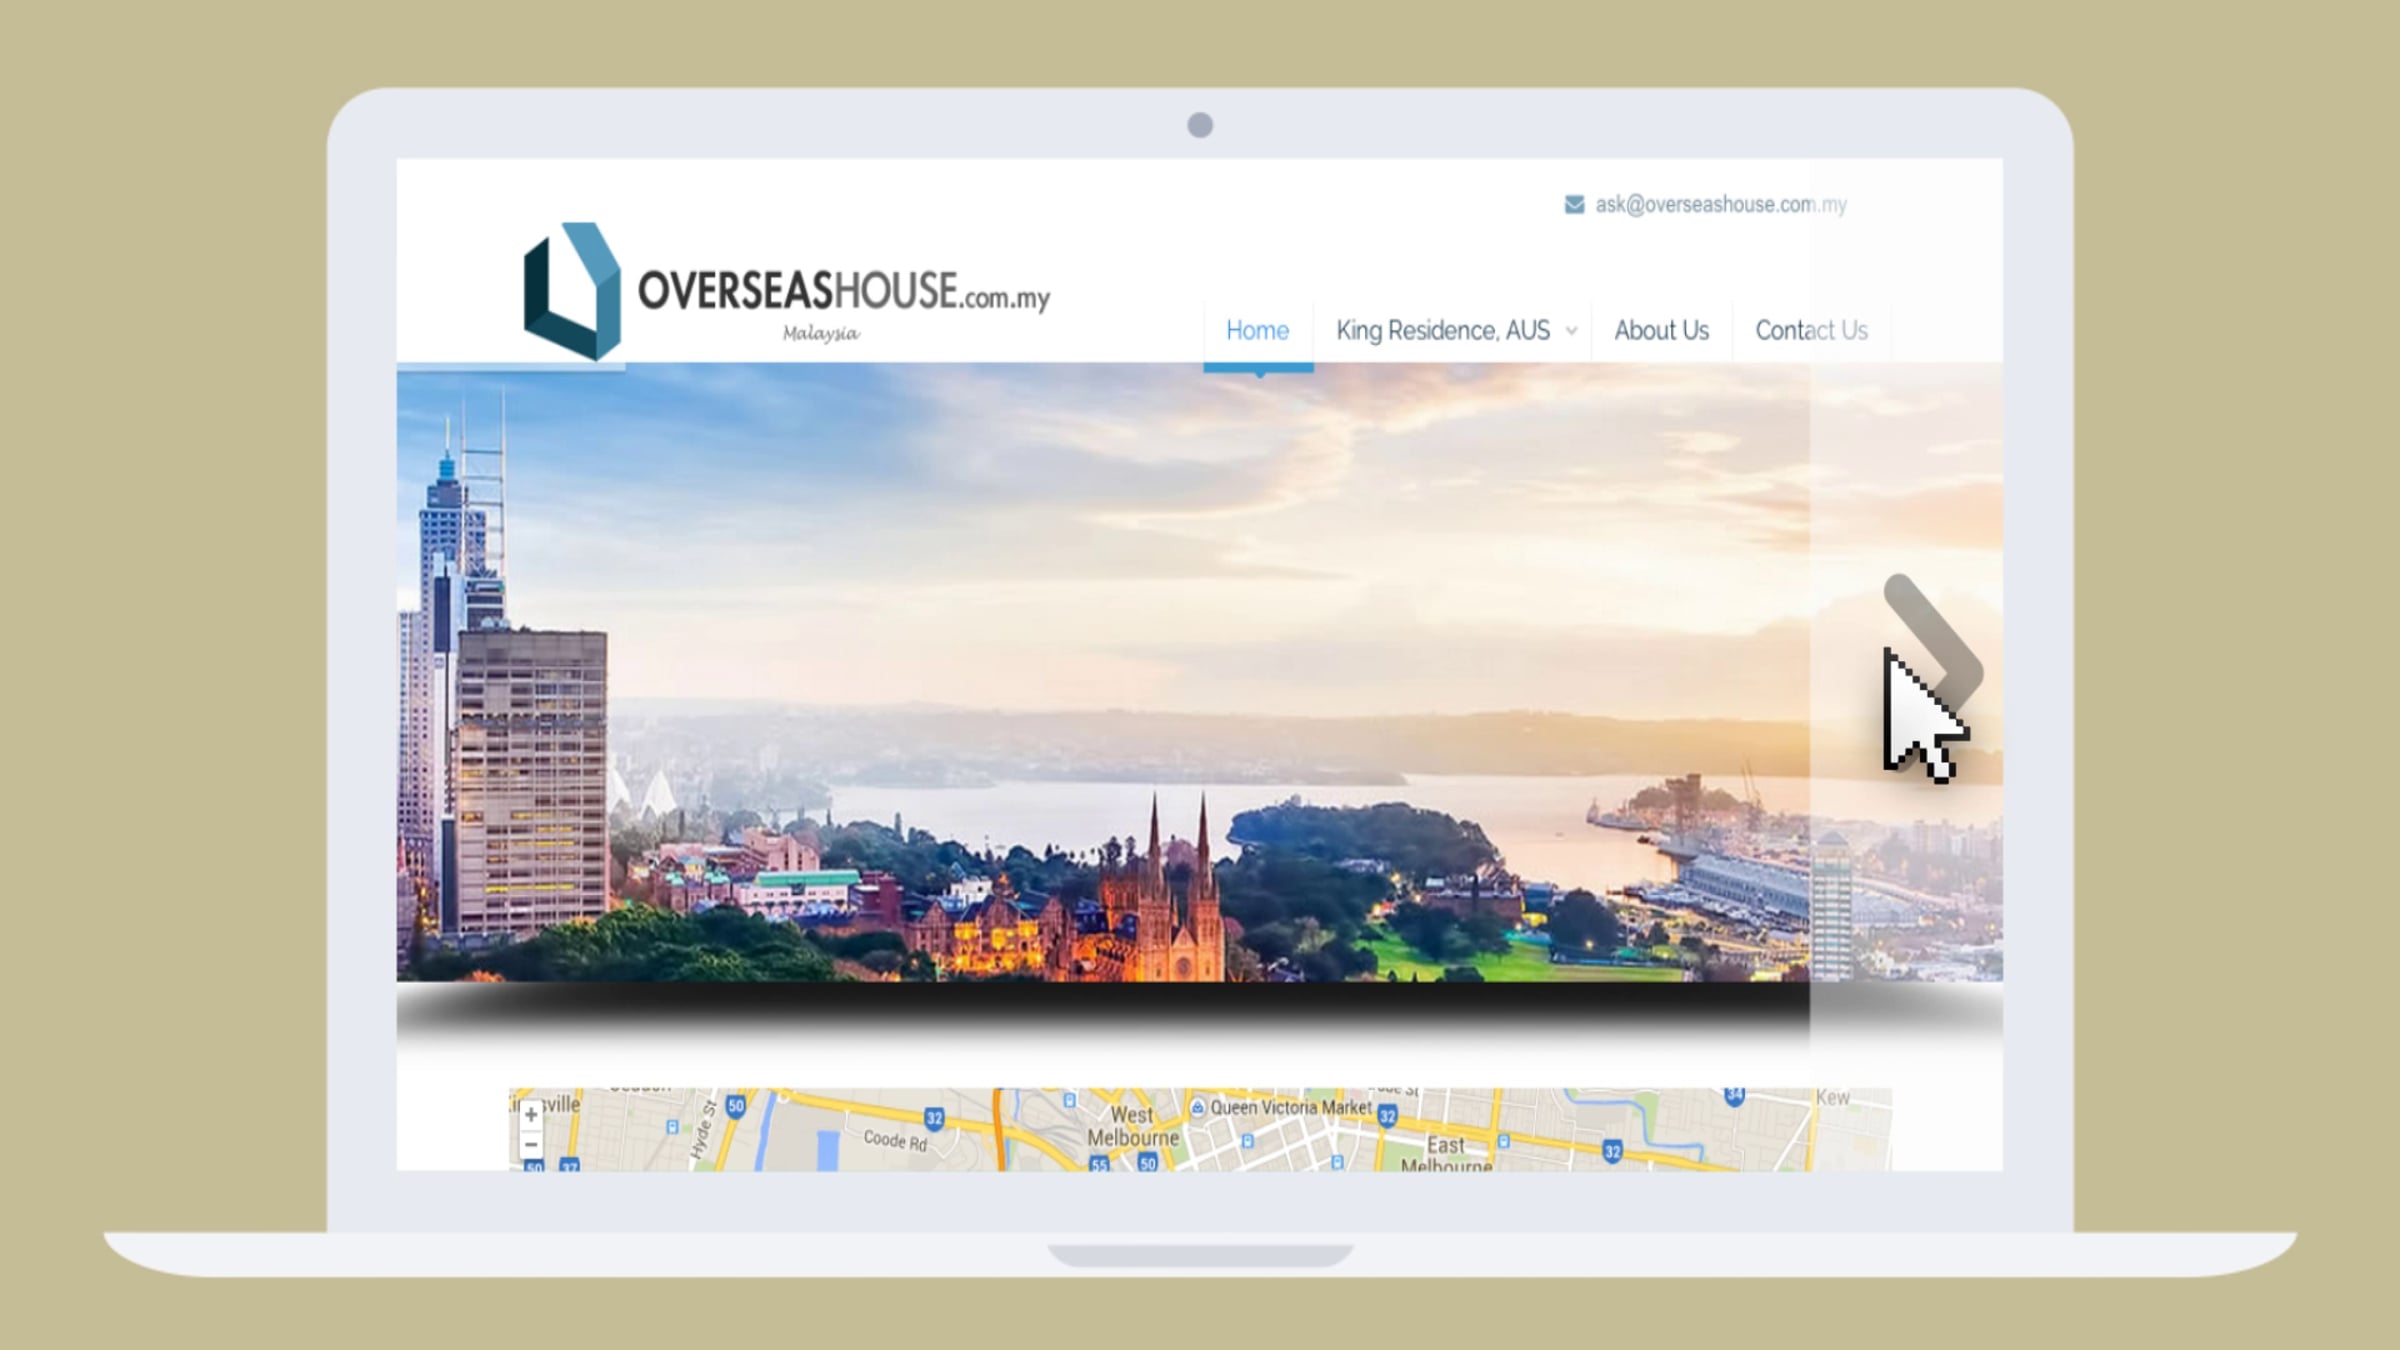Open the King Residence, AUS menu

click(x=1443, y=331)
